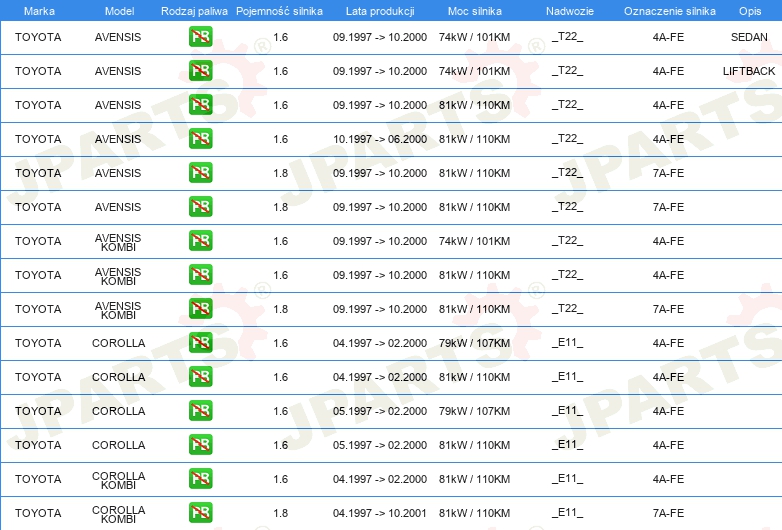Image resolution: width=782 pixels, height=530 pixels.
Task: Click fuel icon for Avensis 10.1997 -> 06.2000 row
Action: [200, 139]
